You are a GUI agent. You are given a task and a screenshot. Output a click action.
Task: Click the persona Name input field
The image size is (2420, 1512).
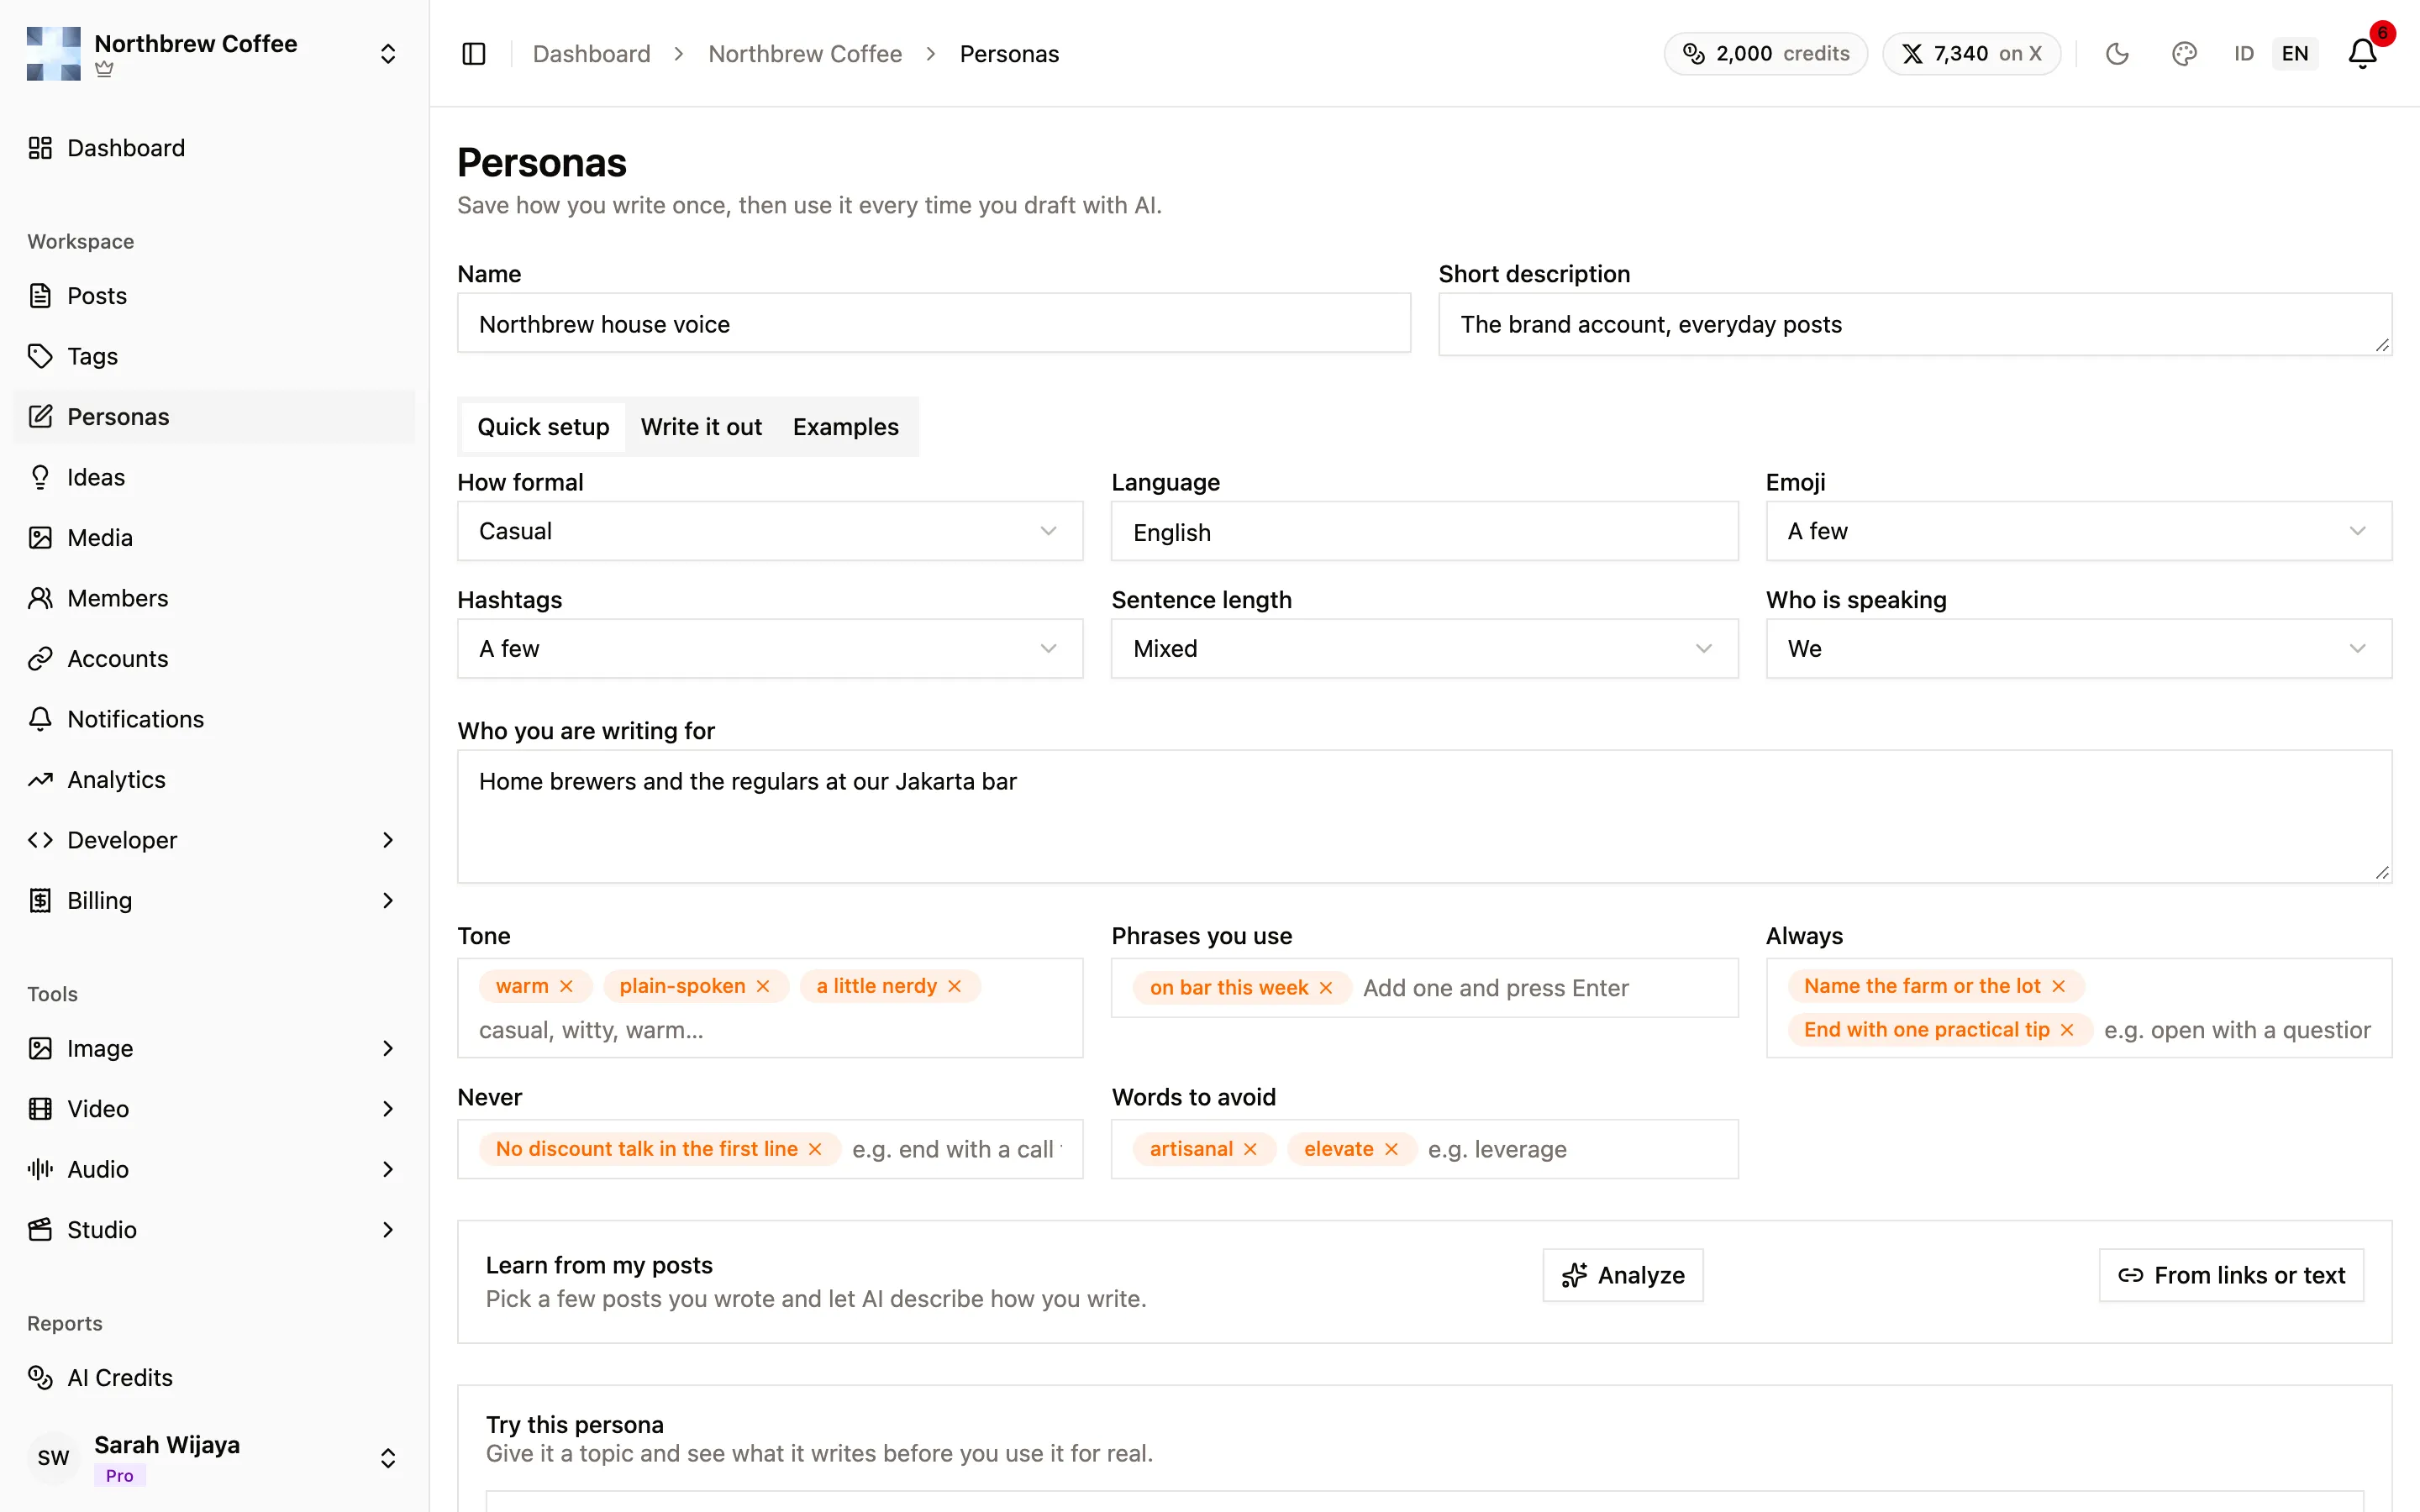[x=934, y=323]
